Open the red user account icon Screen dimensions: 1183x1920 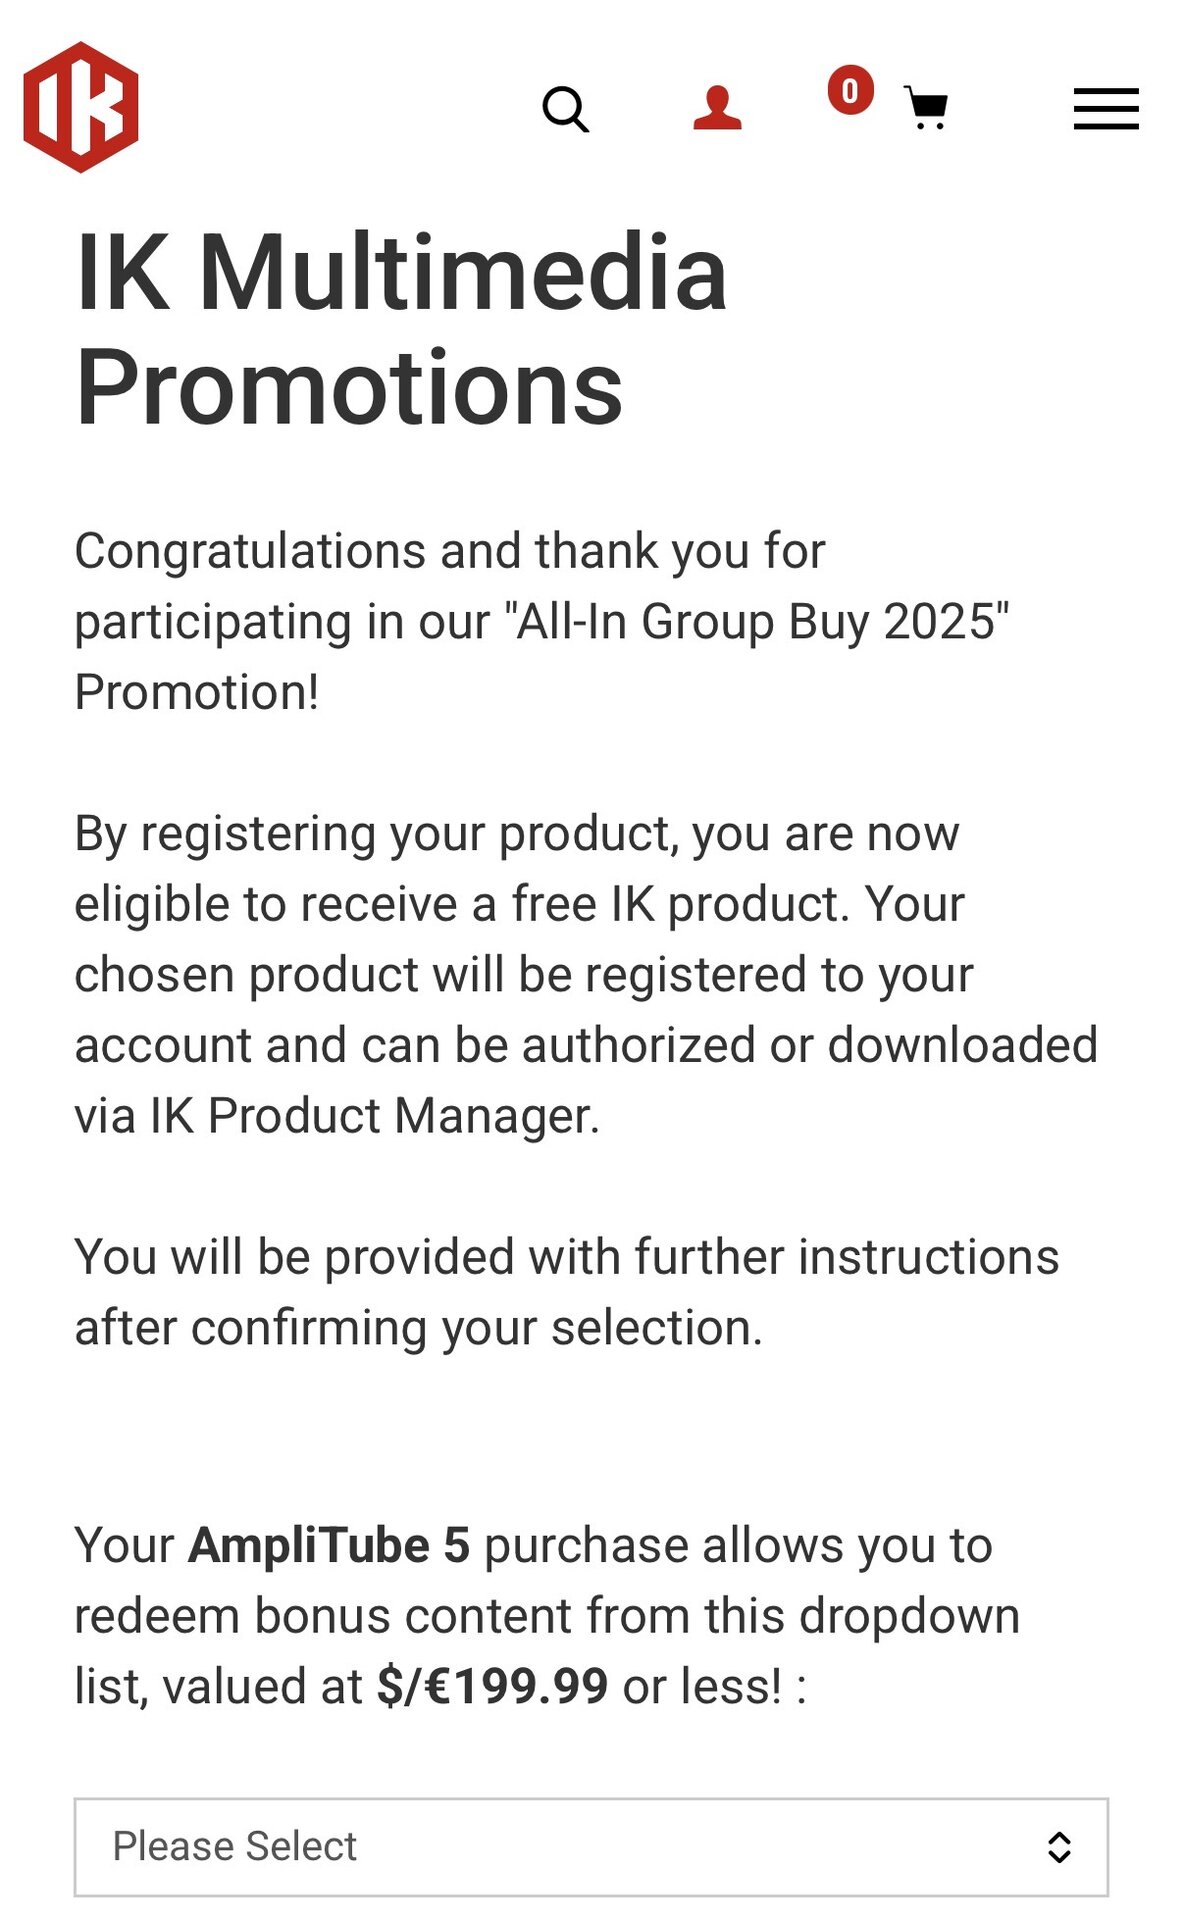717,108
